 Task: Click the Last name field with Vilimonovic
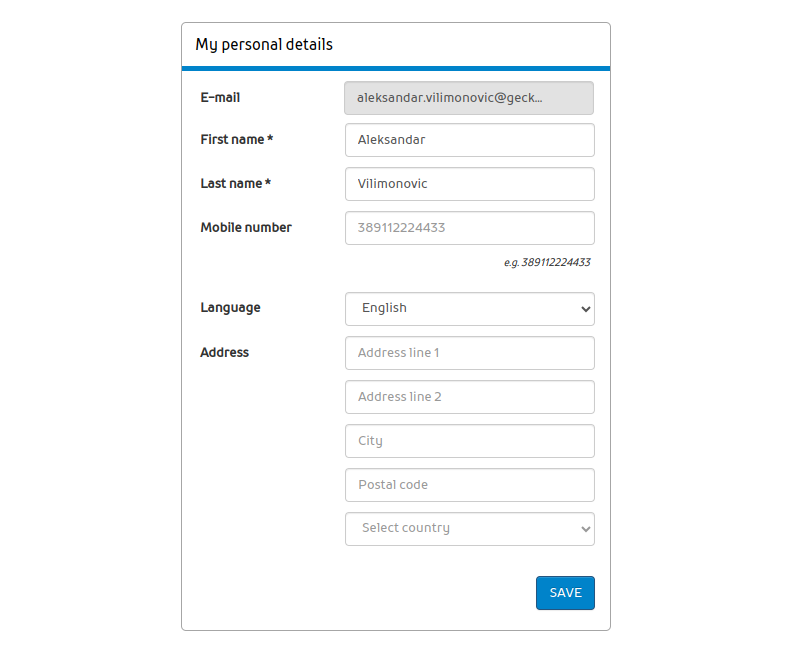tap(469, 184)
